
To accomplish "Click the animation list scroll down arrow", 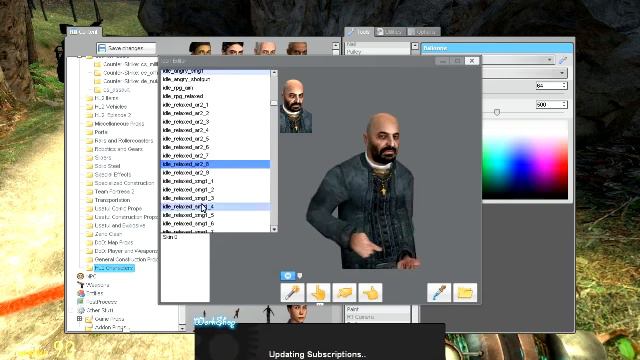I will coord(274,229).
